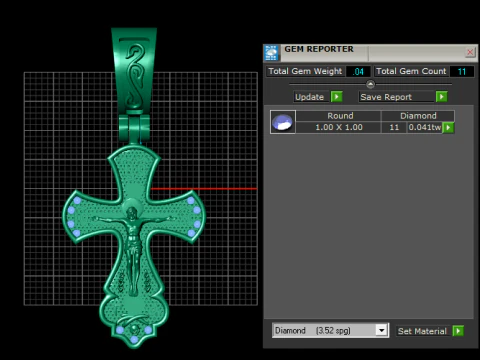This screenshot has height=360, width=480.
Task: Select the bottom-most gem at the cross's tip
Action: [x=134, y=339]
